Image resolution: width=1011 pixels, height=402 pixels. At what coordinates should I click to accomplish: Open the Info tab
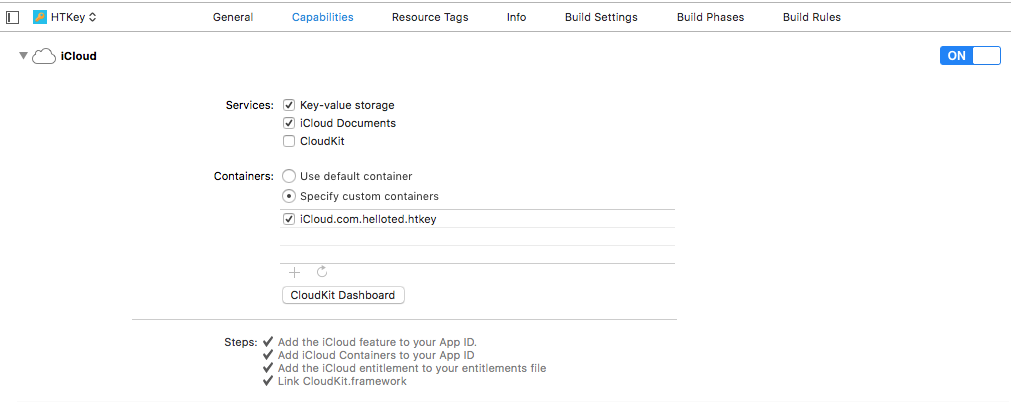[x=516, y=17]
